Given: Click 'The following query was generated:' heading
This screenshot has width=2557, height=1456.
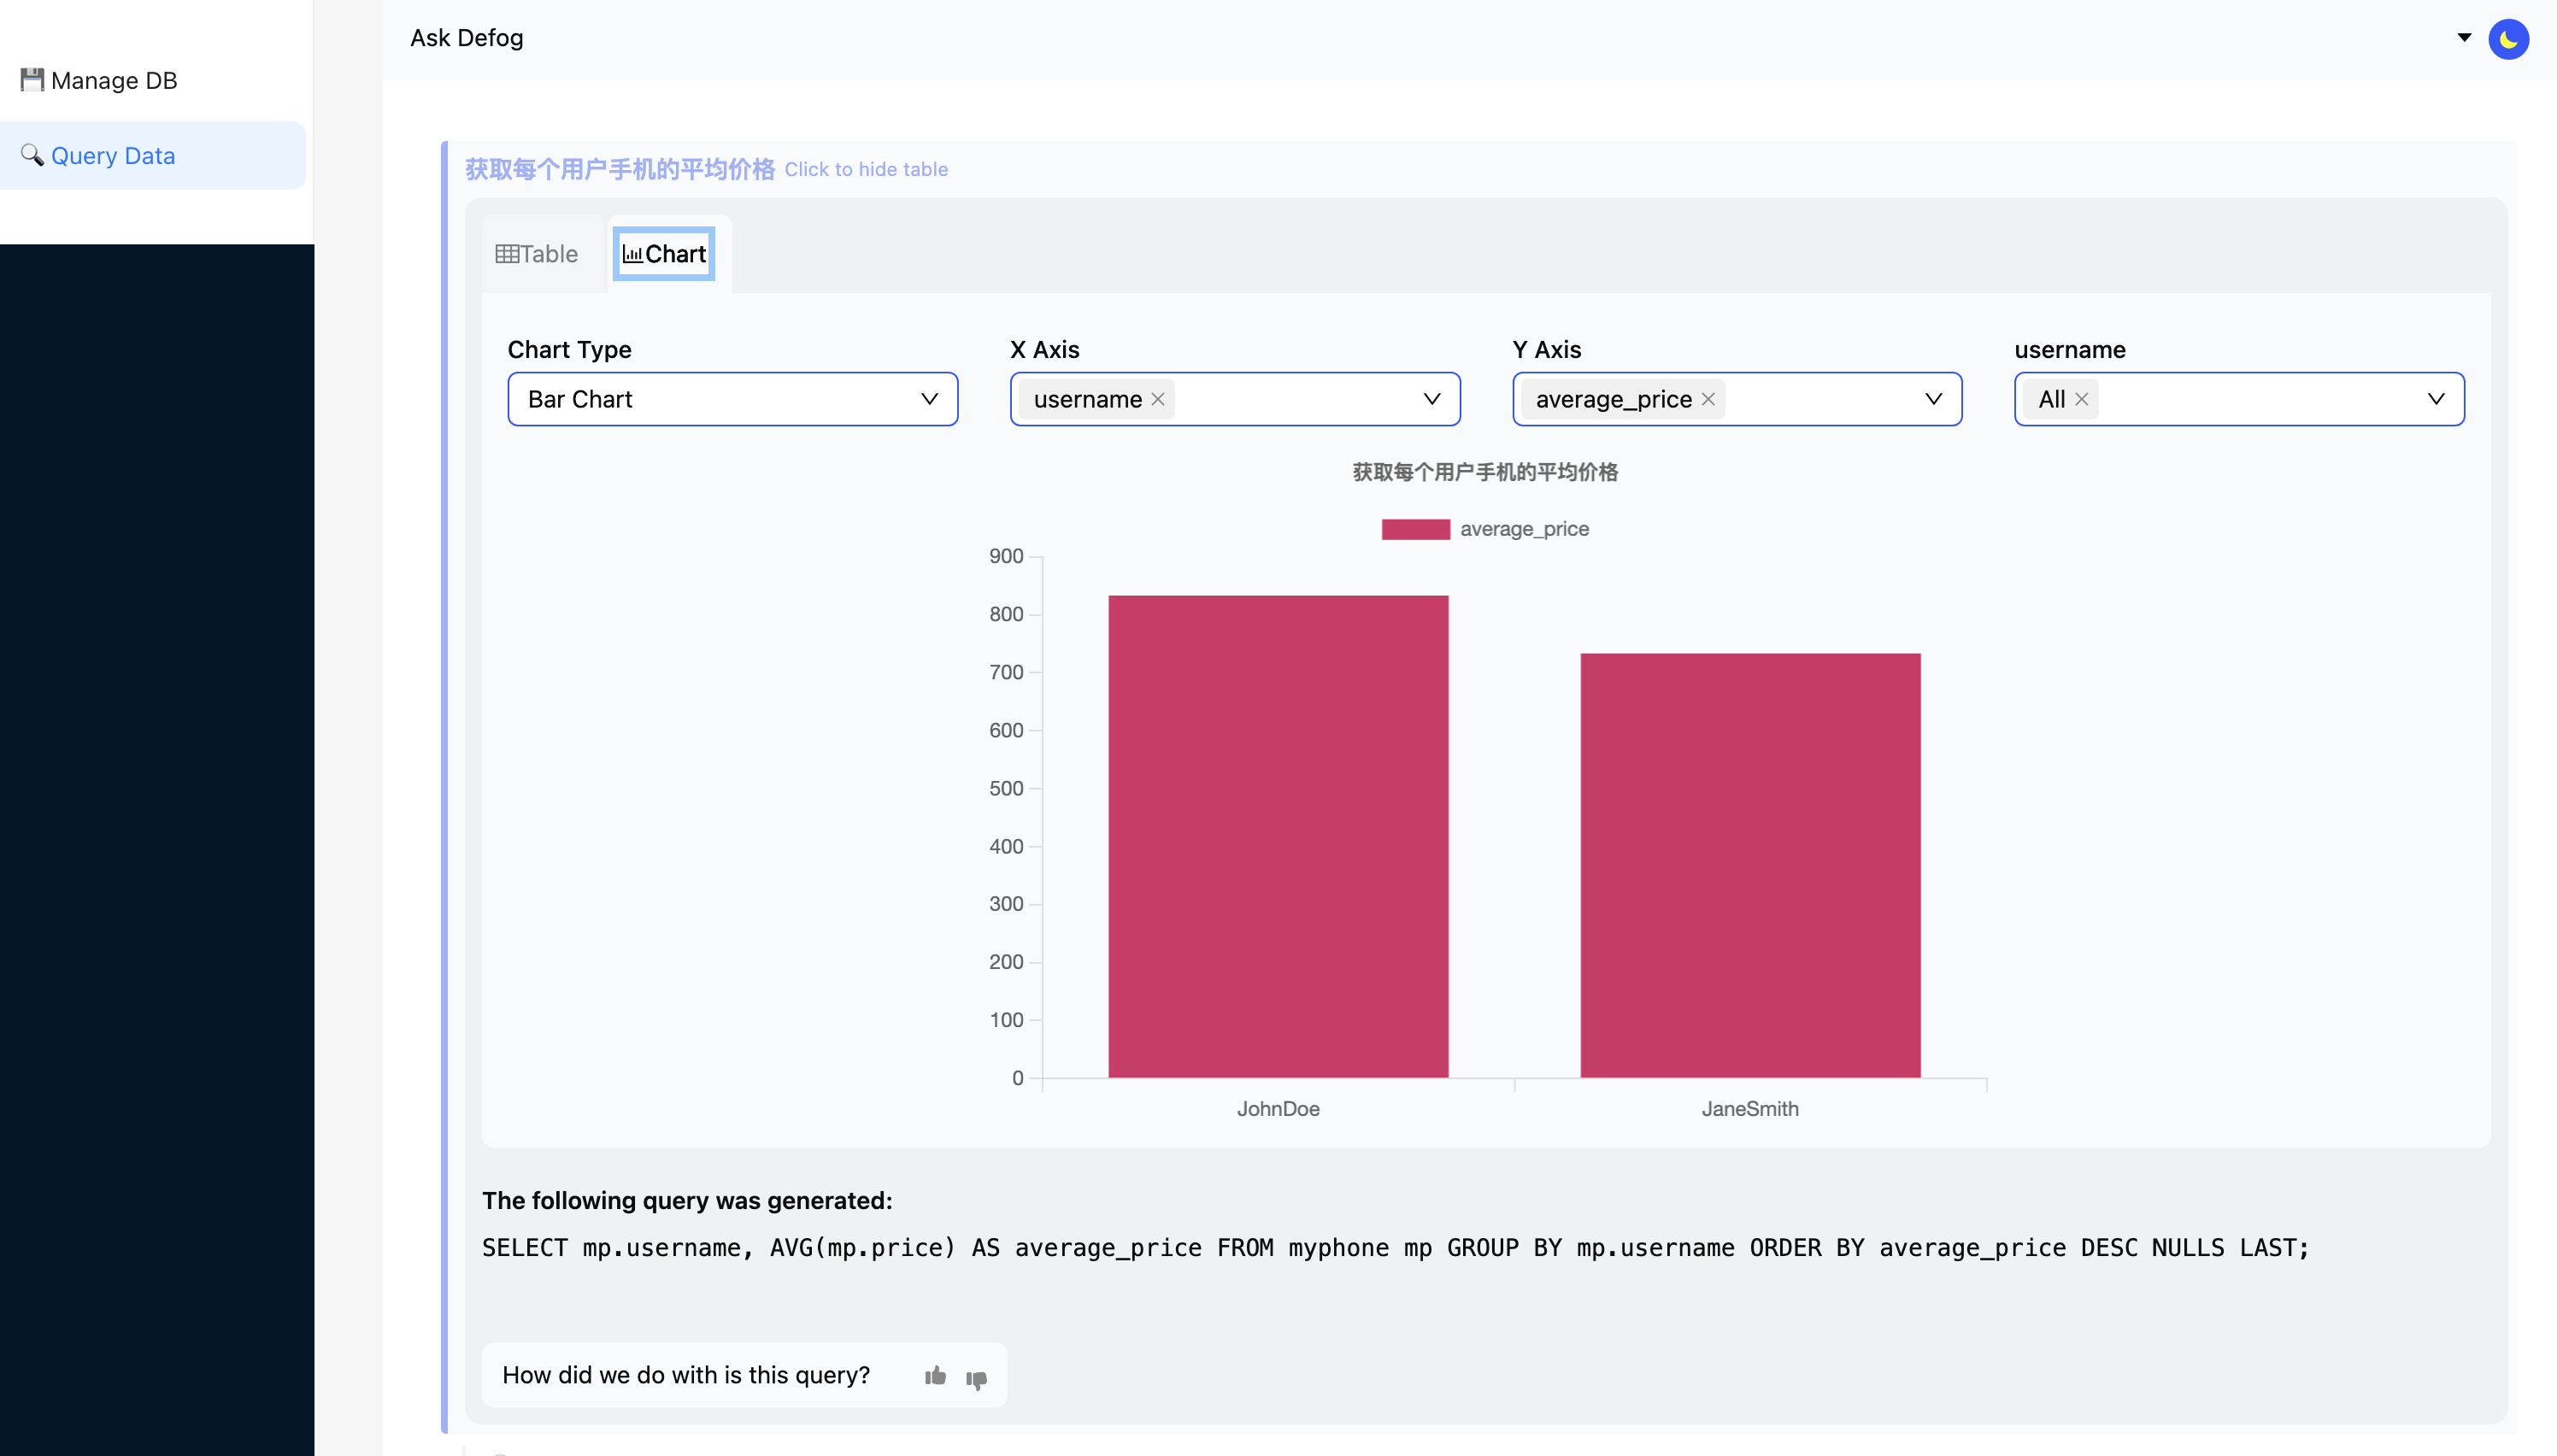Looking at the screenshot, I should pos(687,1200).
